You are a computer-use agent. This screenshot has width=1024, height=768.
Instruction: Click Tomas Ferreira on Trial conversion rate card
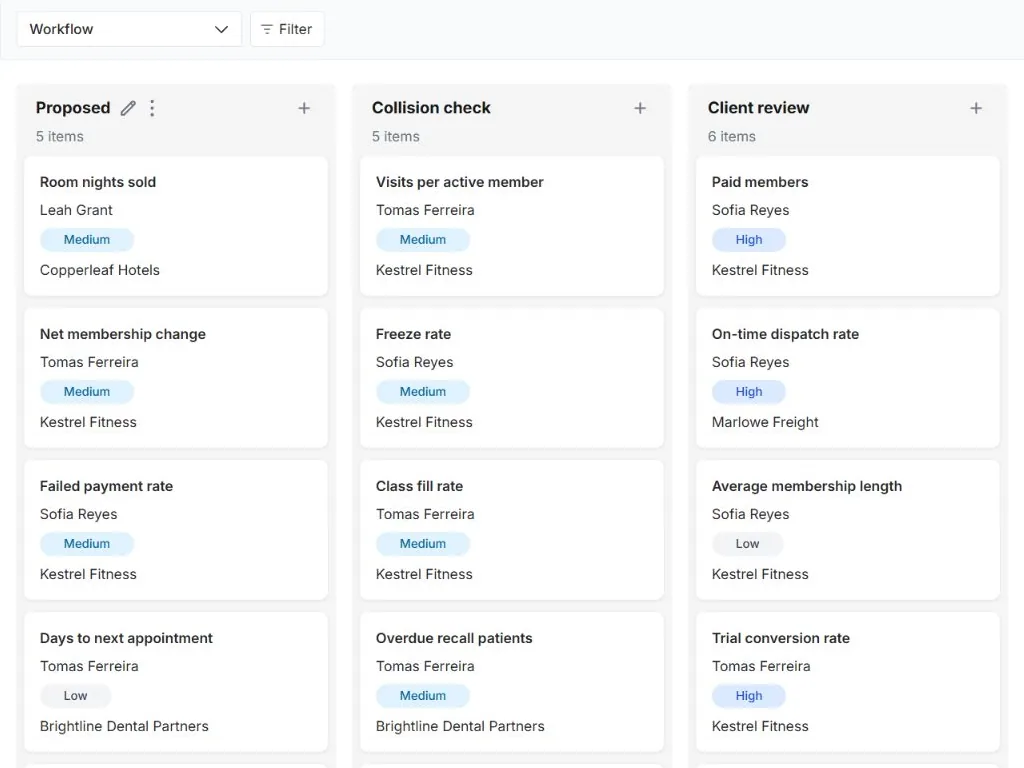tap(761, 666)
